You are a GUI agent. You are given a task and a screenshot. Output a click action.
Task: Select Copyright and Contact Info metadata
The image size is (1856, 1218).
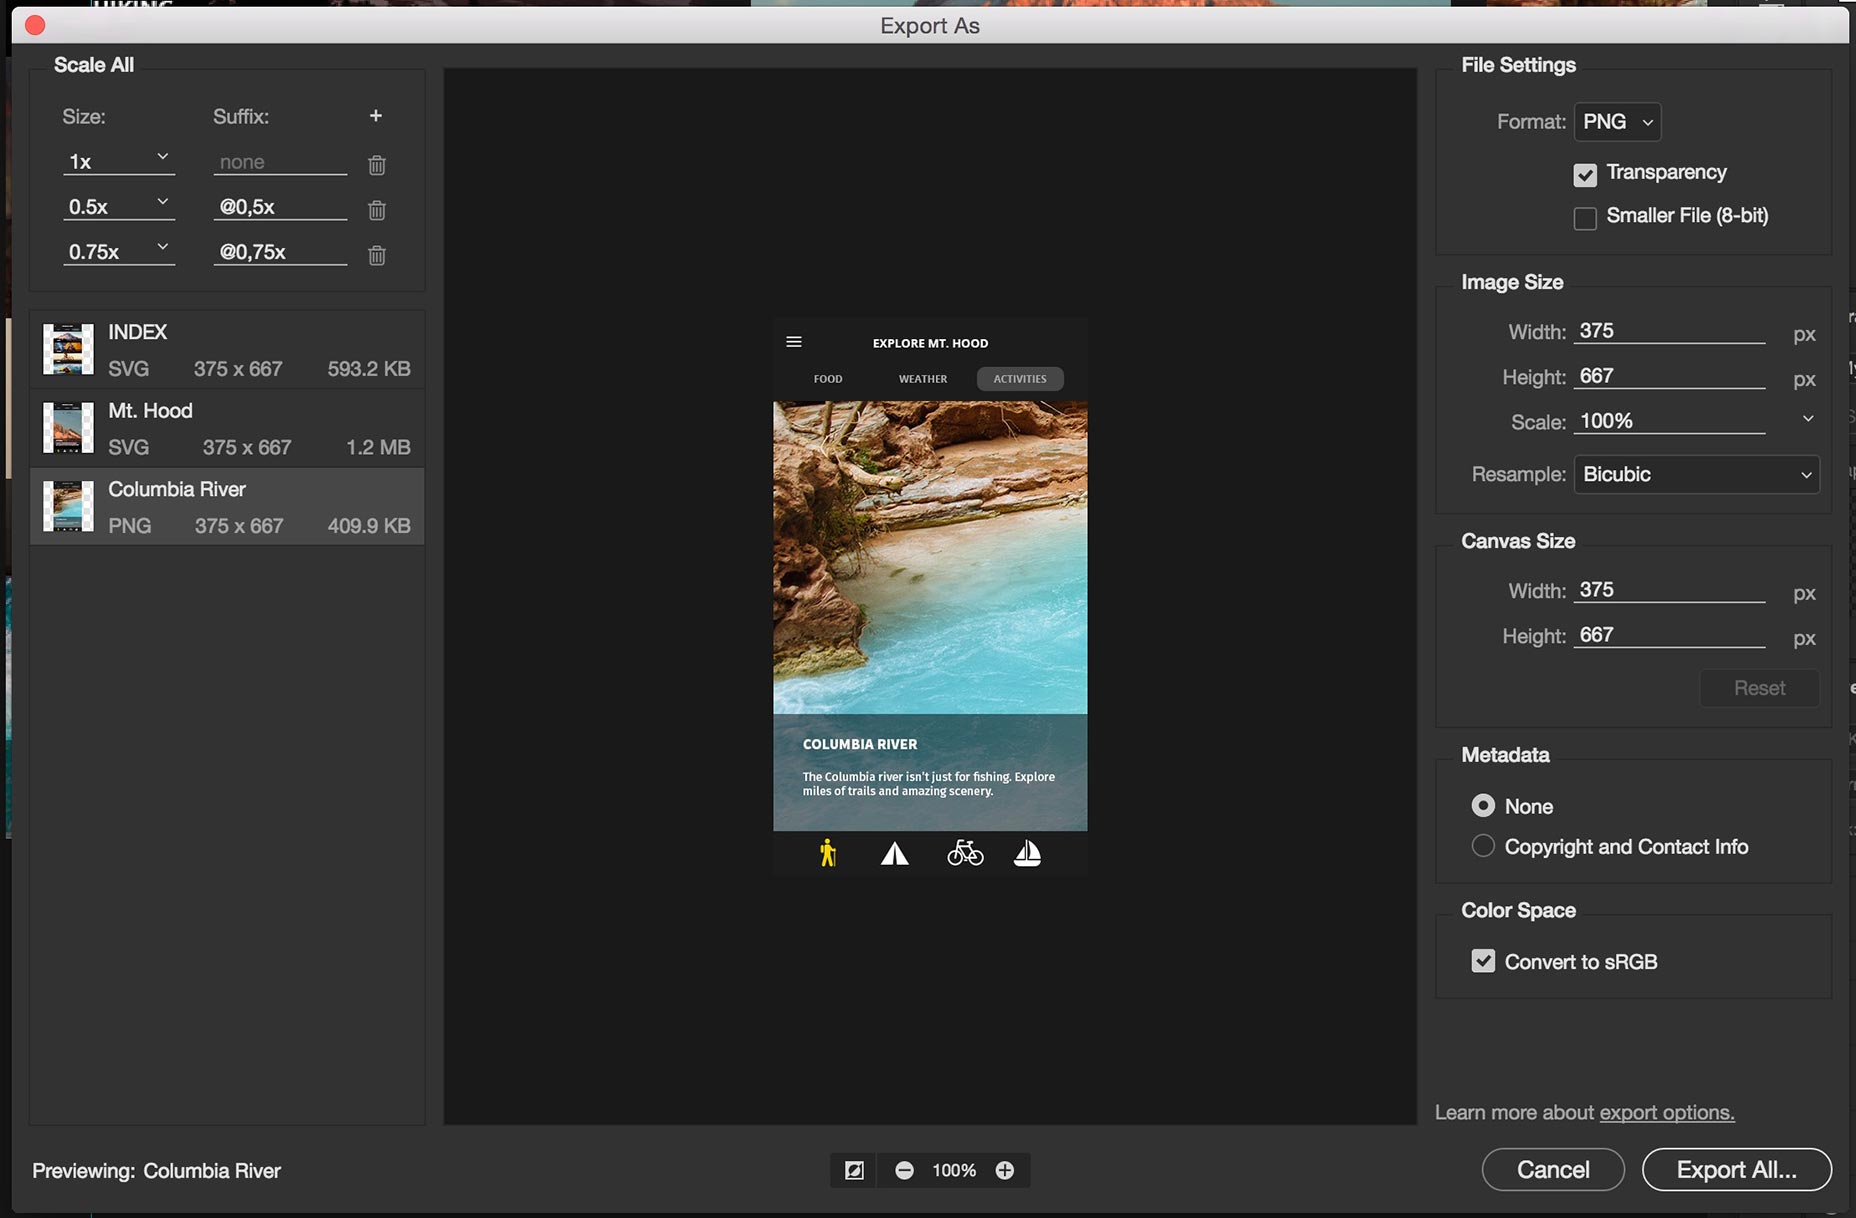1483,846
